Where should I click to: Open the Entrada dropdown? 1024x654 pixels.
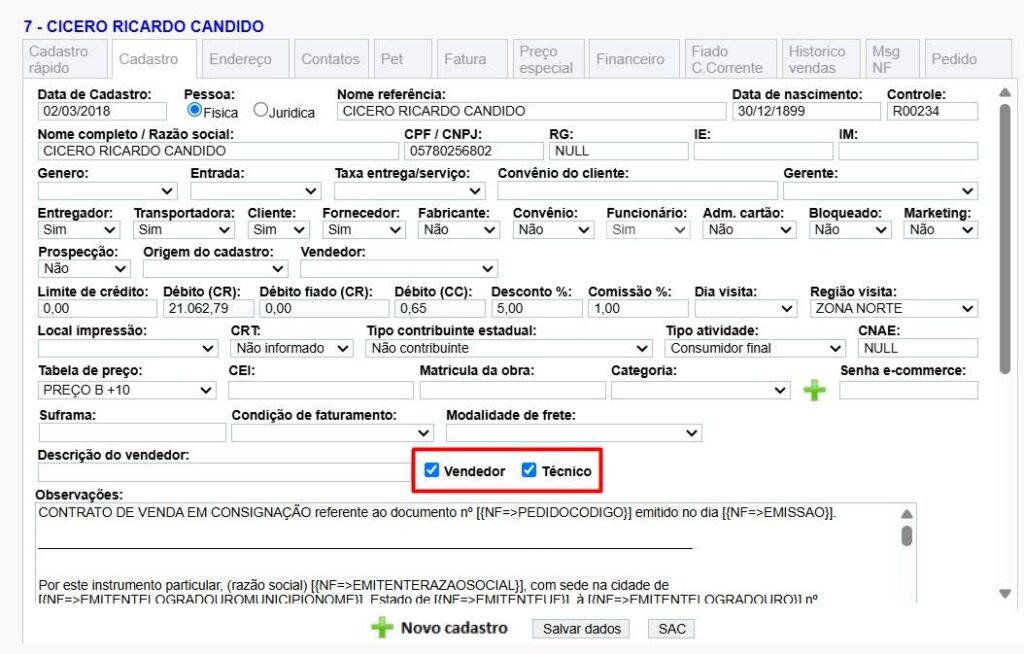point(255,191)
